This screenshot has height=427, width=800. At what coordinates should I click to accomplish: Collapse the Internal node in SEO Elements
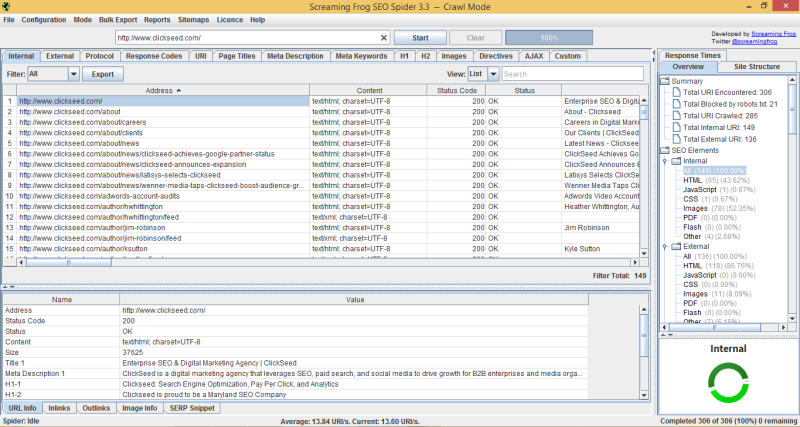pos(665,161)
